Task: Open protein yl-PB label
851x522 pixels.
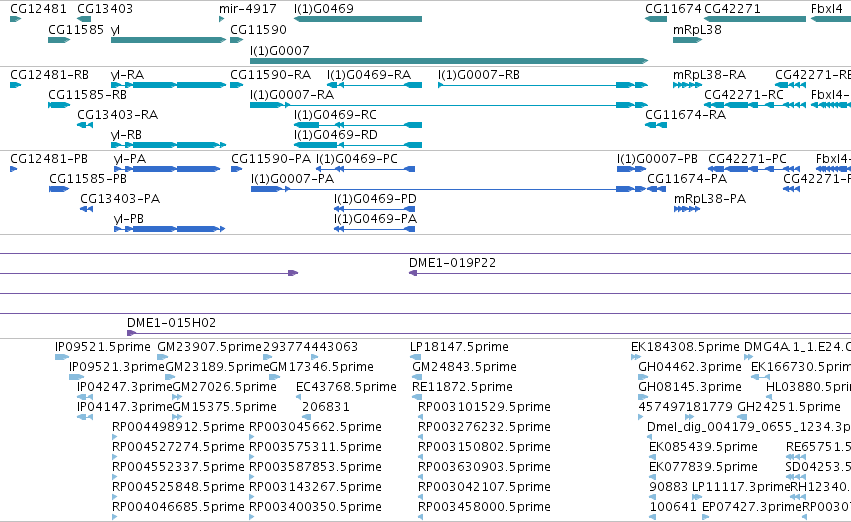Action: click(x=129, y=219)
